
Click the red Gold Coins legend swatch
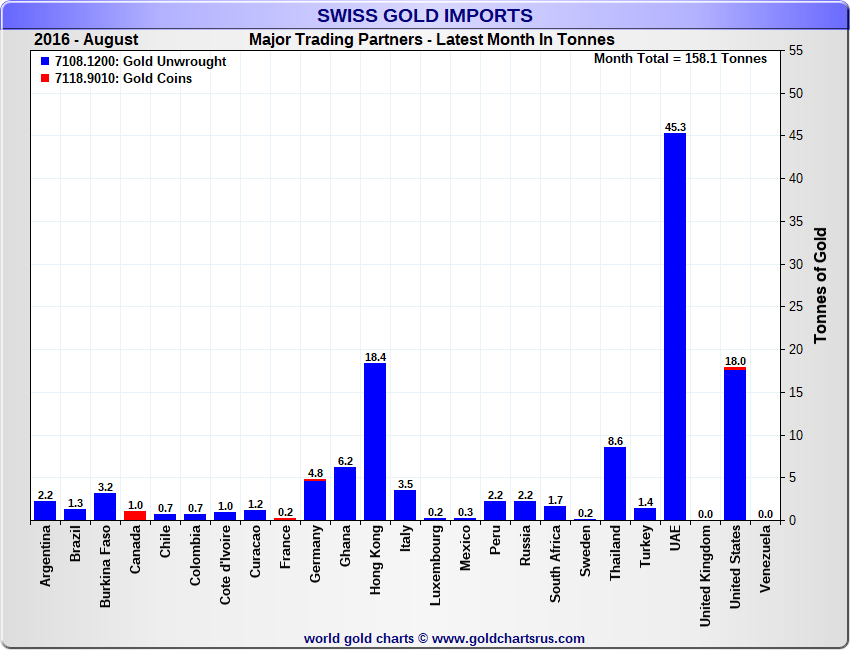point(45,79)
